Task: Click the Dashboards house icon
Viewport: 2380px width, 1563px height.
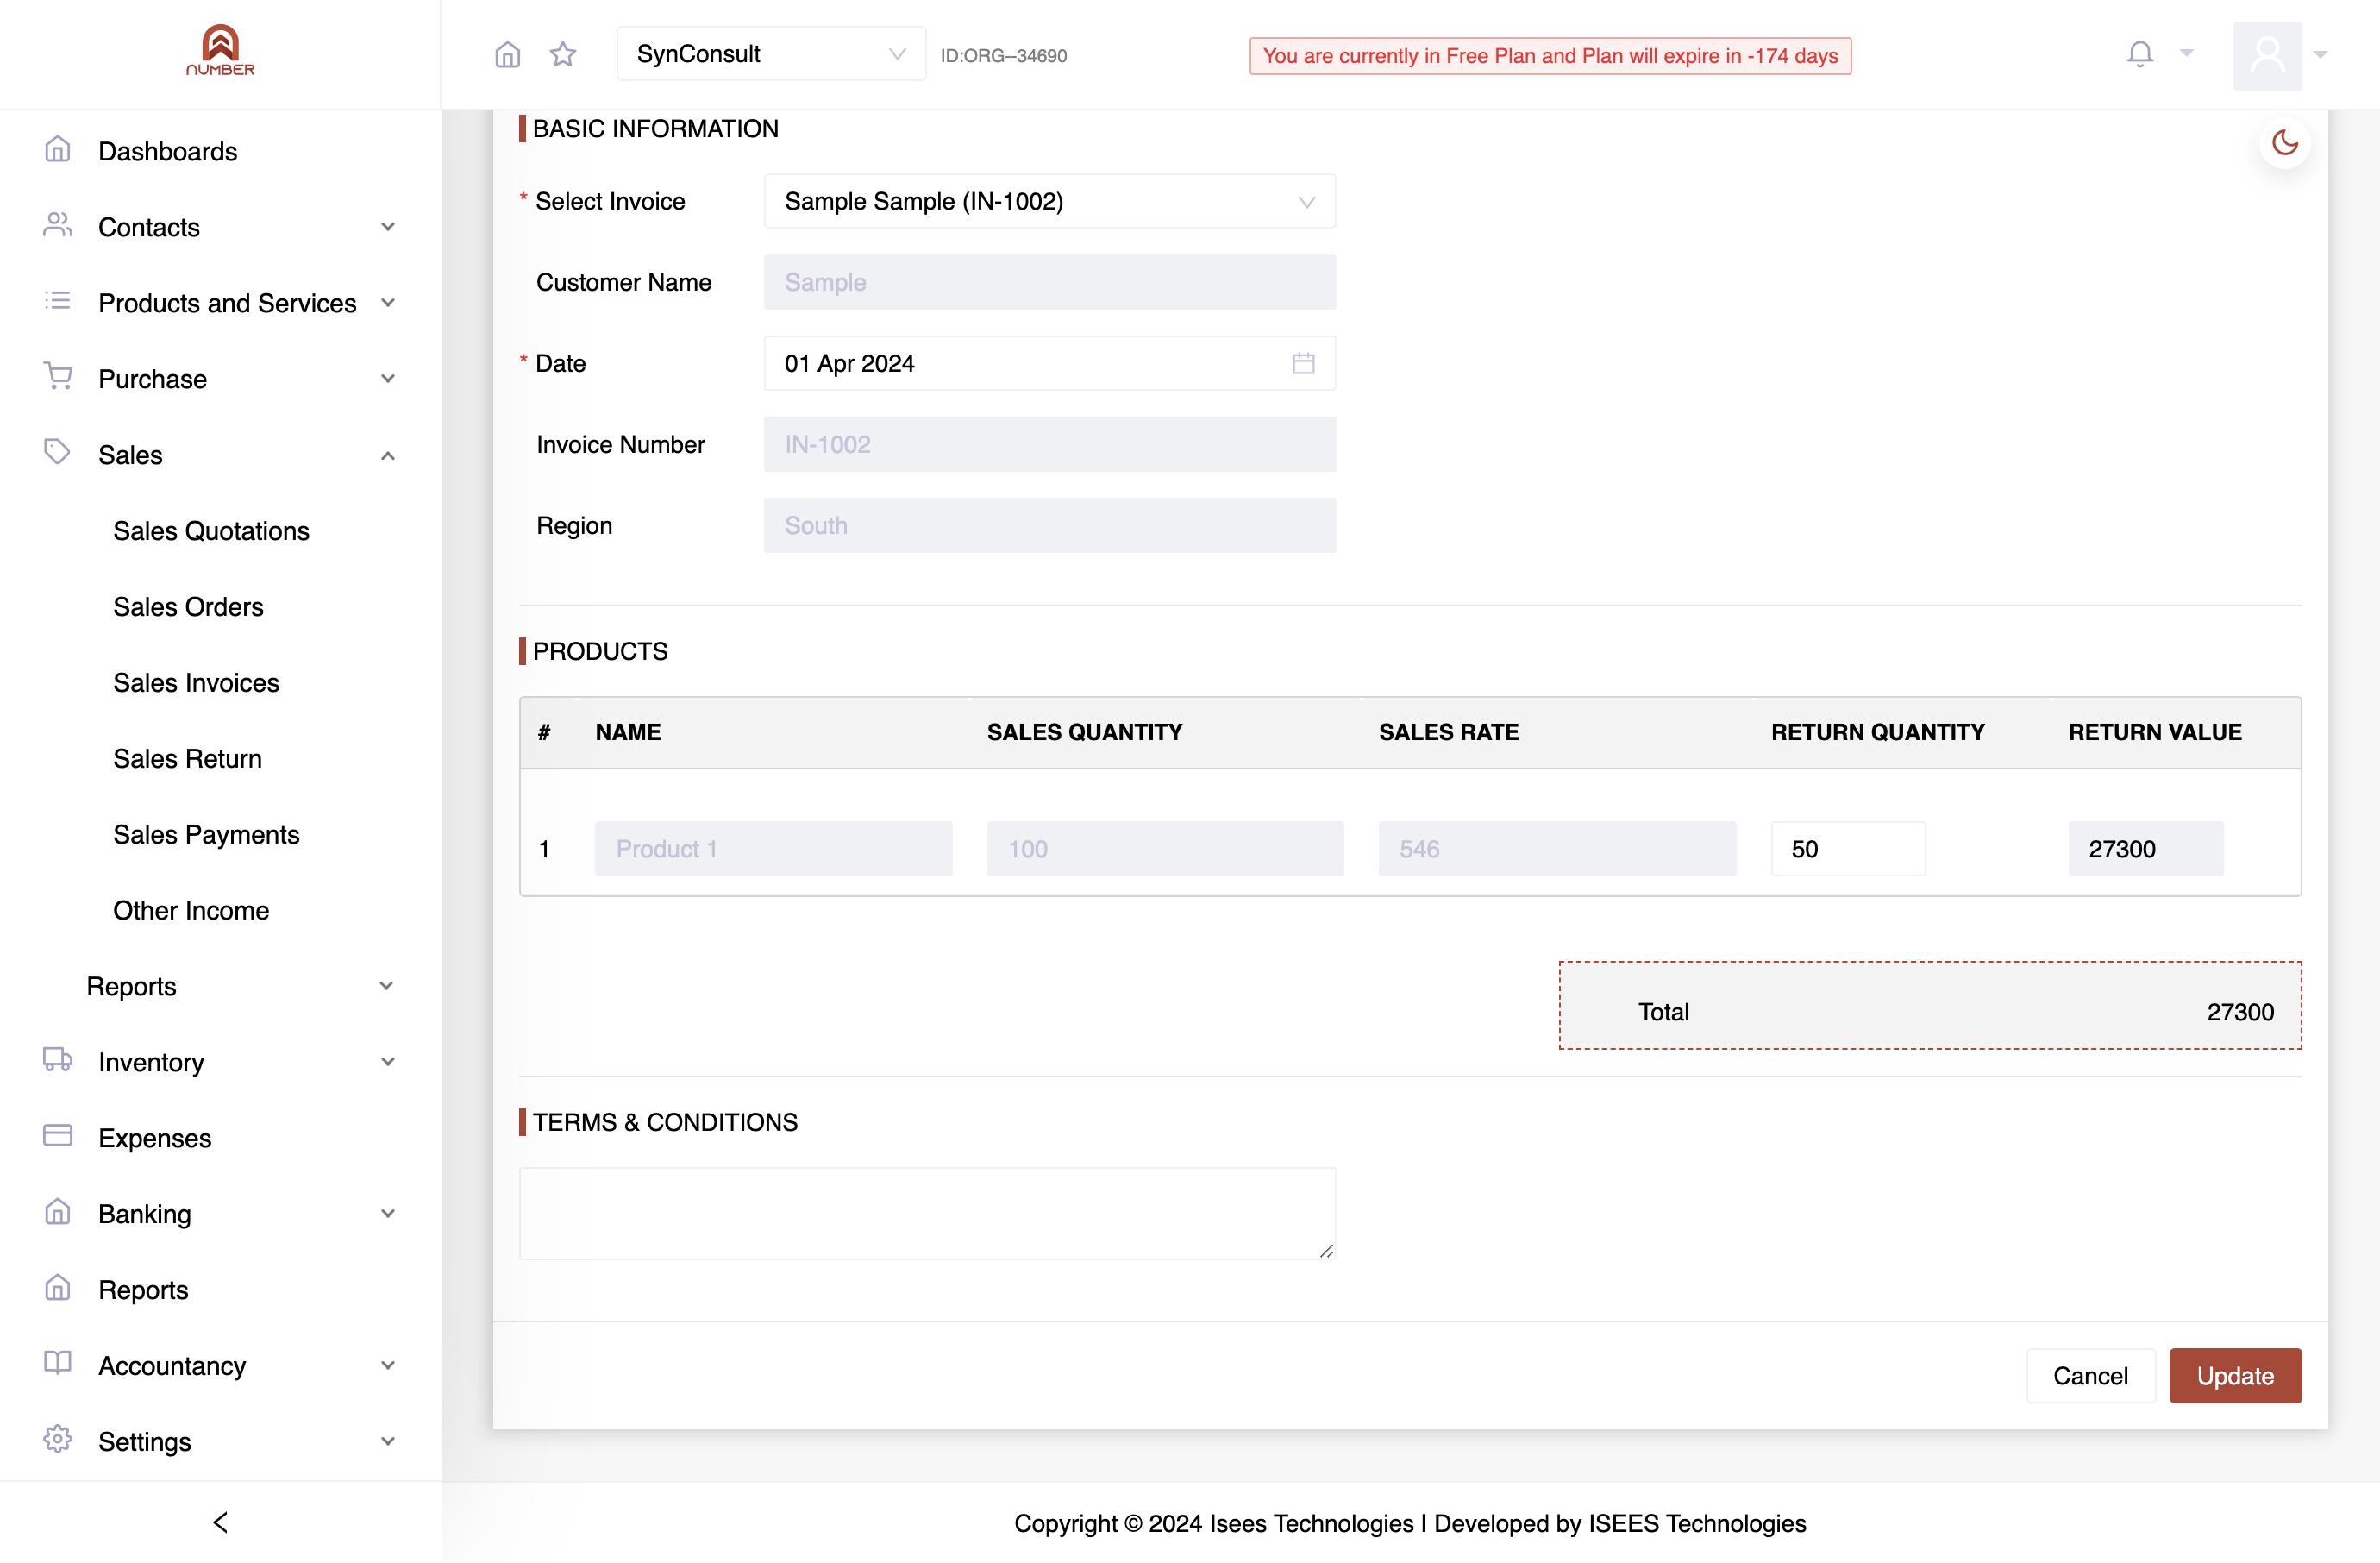Action: click(58, 150)
